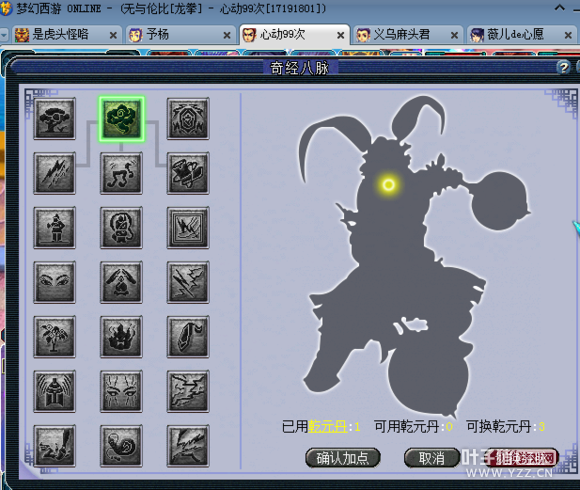Select the weeping eyes skill icon
580x490 pixels.
tap(121, 391)
